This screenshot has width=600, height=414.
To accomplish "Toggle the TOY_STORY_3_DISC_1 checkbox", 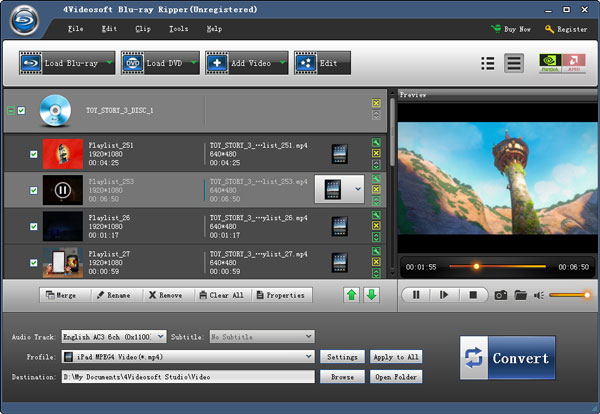I will pyautogui.click(x=22, y=110).
